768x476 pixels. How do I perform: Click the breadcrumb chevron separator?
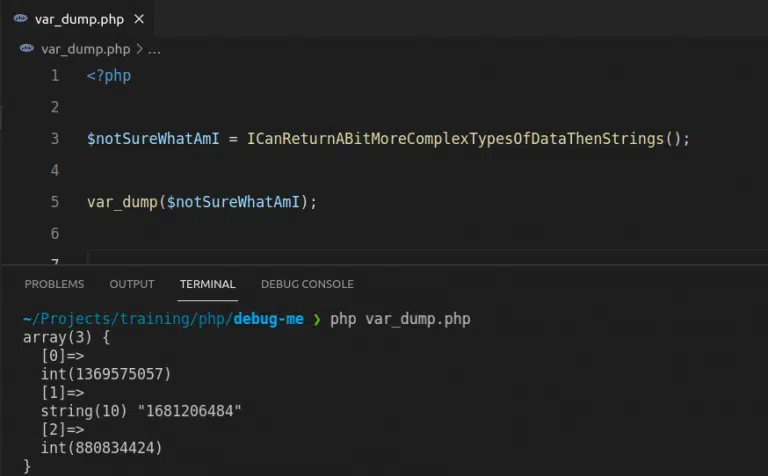[139, 48]
